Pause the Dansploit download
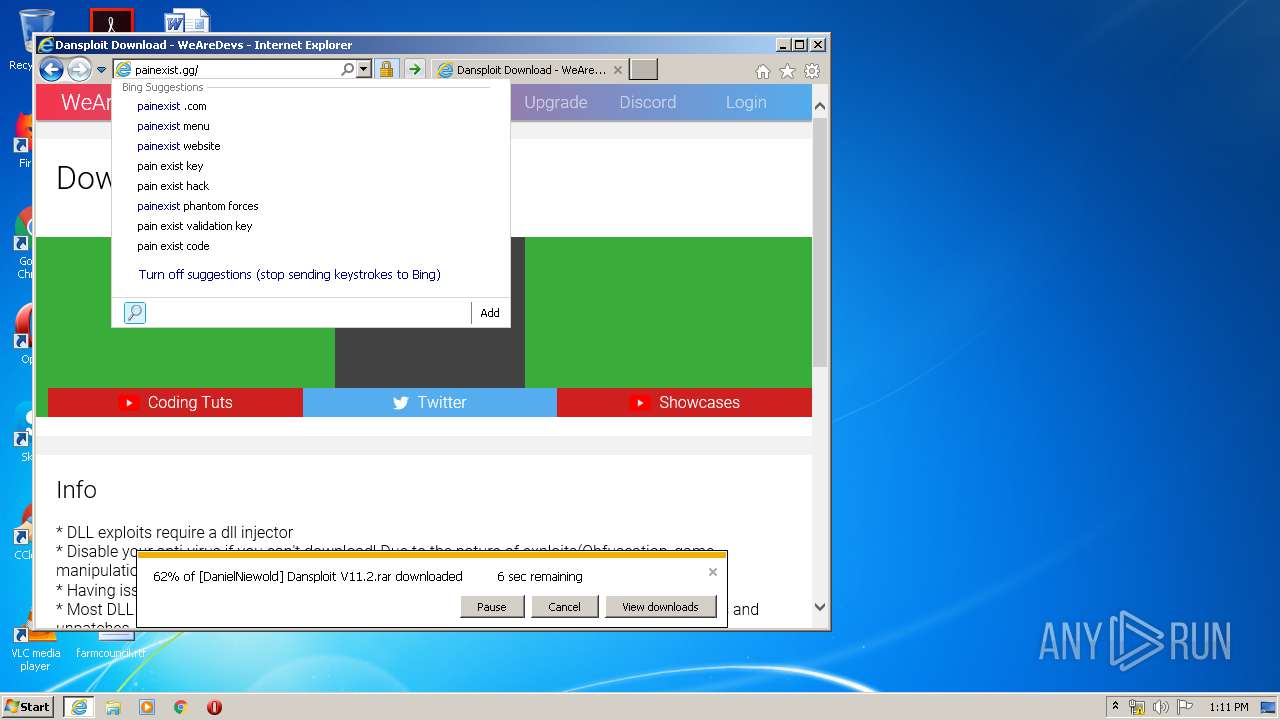 (x=492, y=607)
